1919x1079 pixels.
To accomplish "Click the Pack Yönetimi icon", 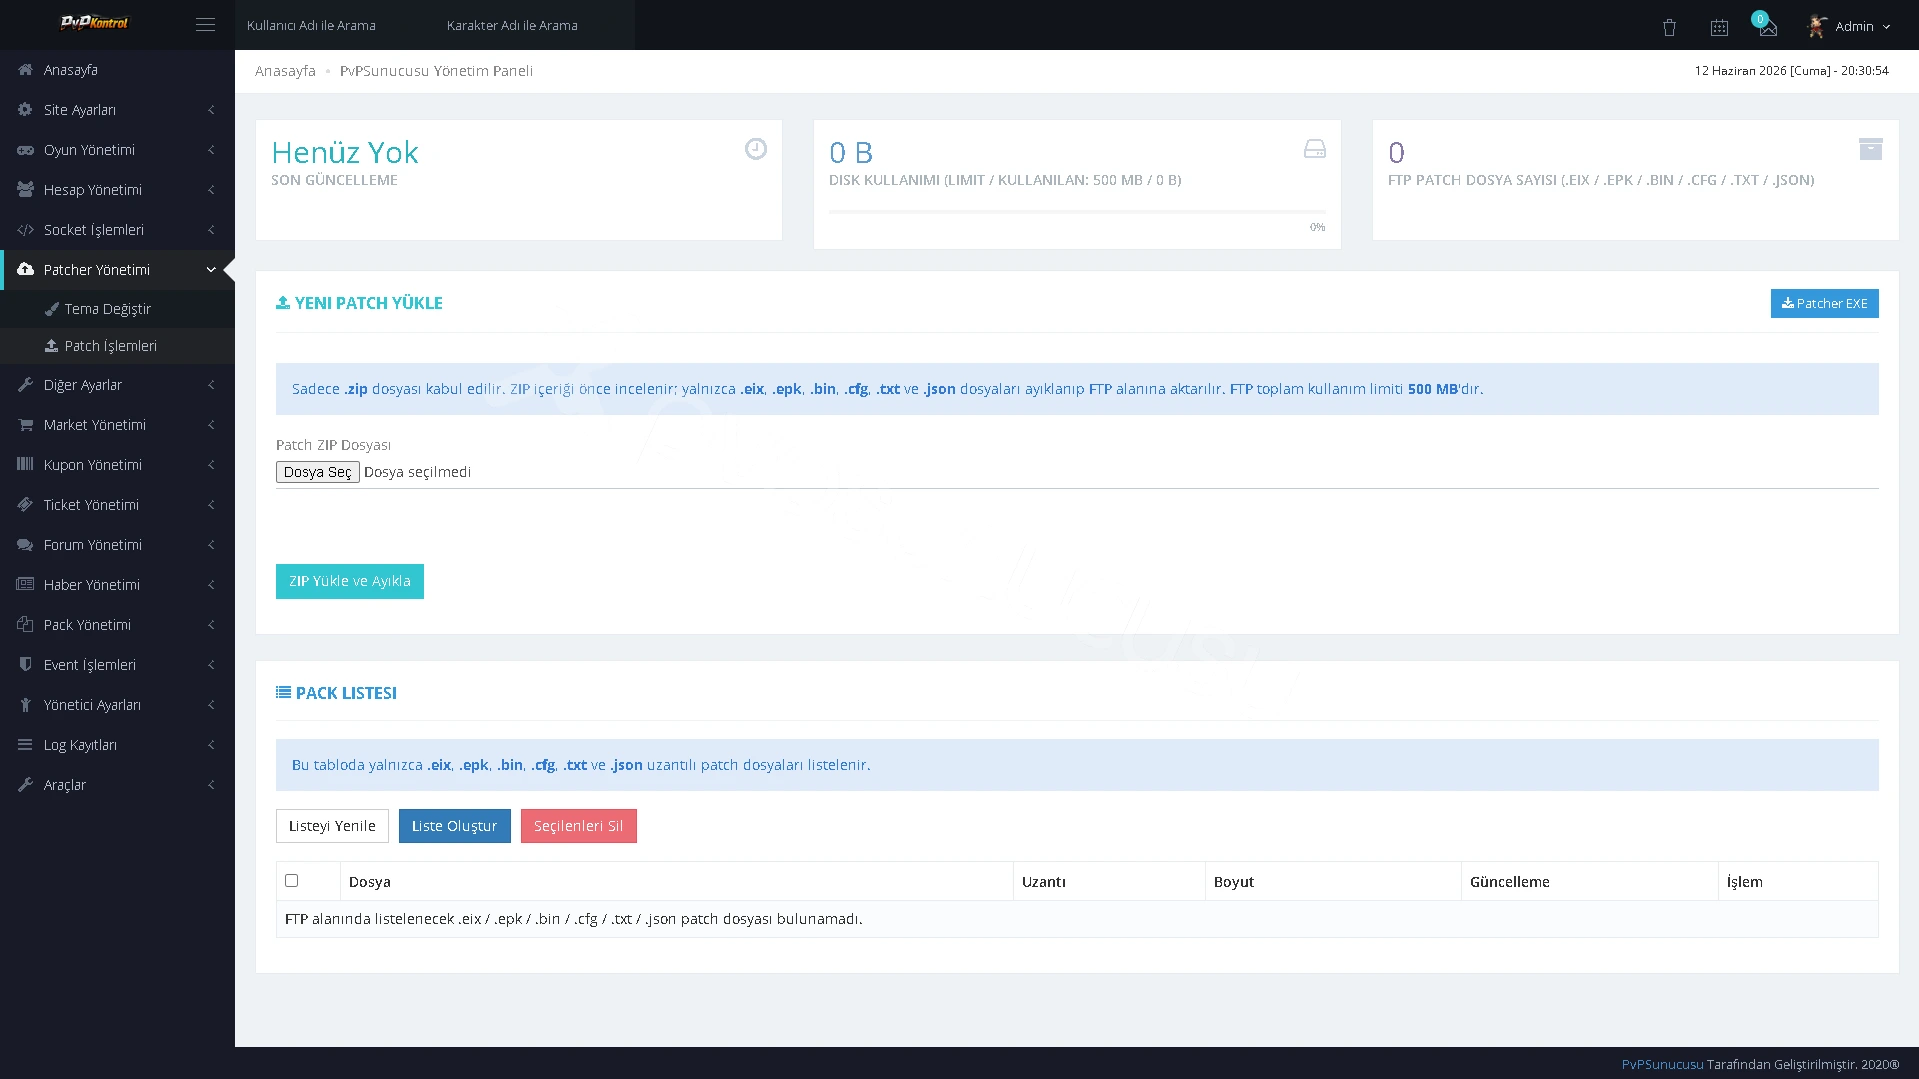I will click(x=25, y=625).
